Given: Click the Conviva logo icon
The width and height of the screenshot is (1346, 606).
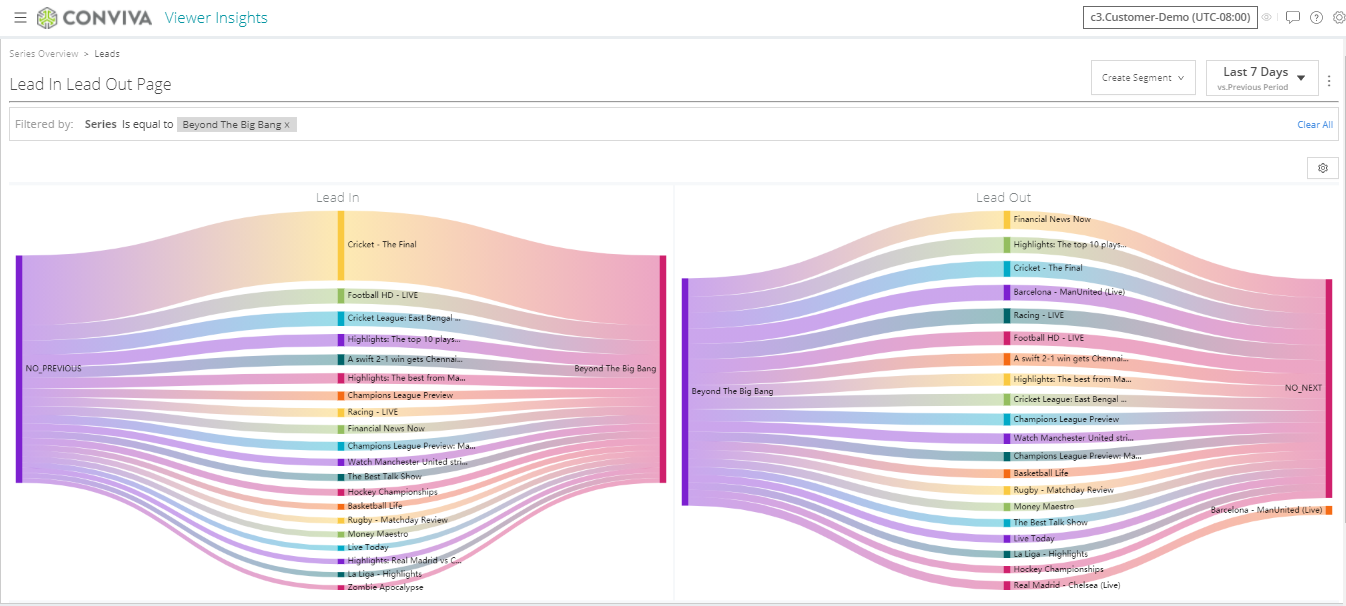Looking at the screenshot, I should (46, 18).
